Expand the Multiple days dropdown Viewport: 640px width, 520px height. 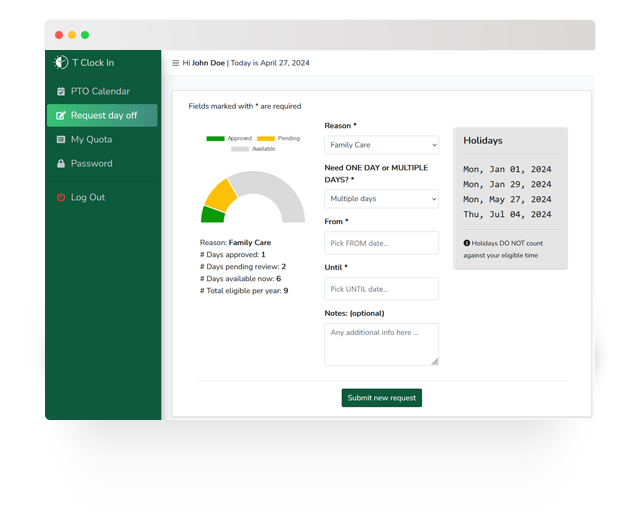pos(381,199)
